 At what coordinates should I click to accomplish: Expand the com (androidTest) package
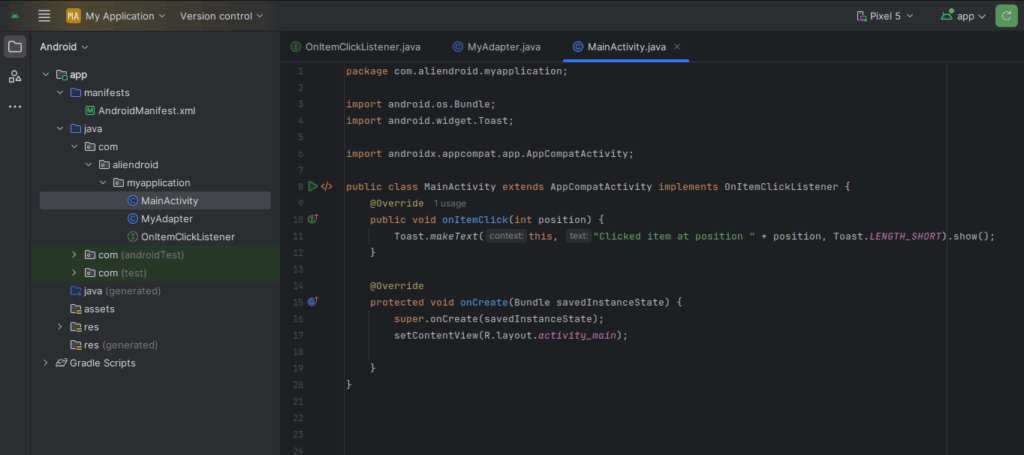(74, 255)
